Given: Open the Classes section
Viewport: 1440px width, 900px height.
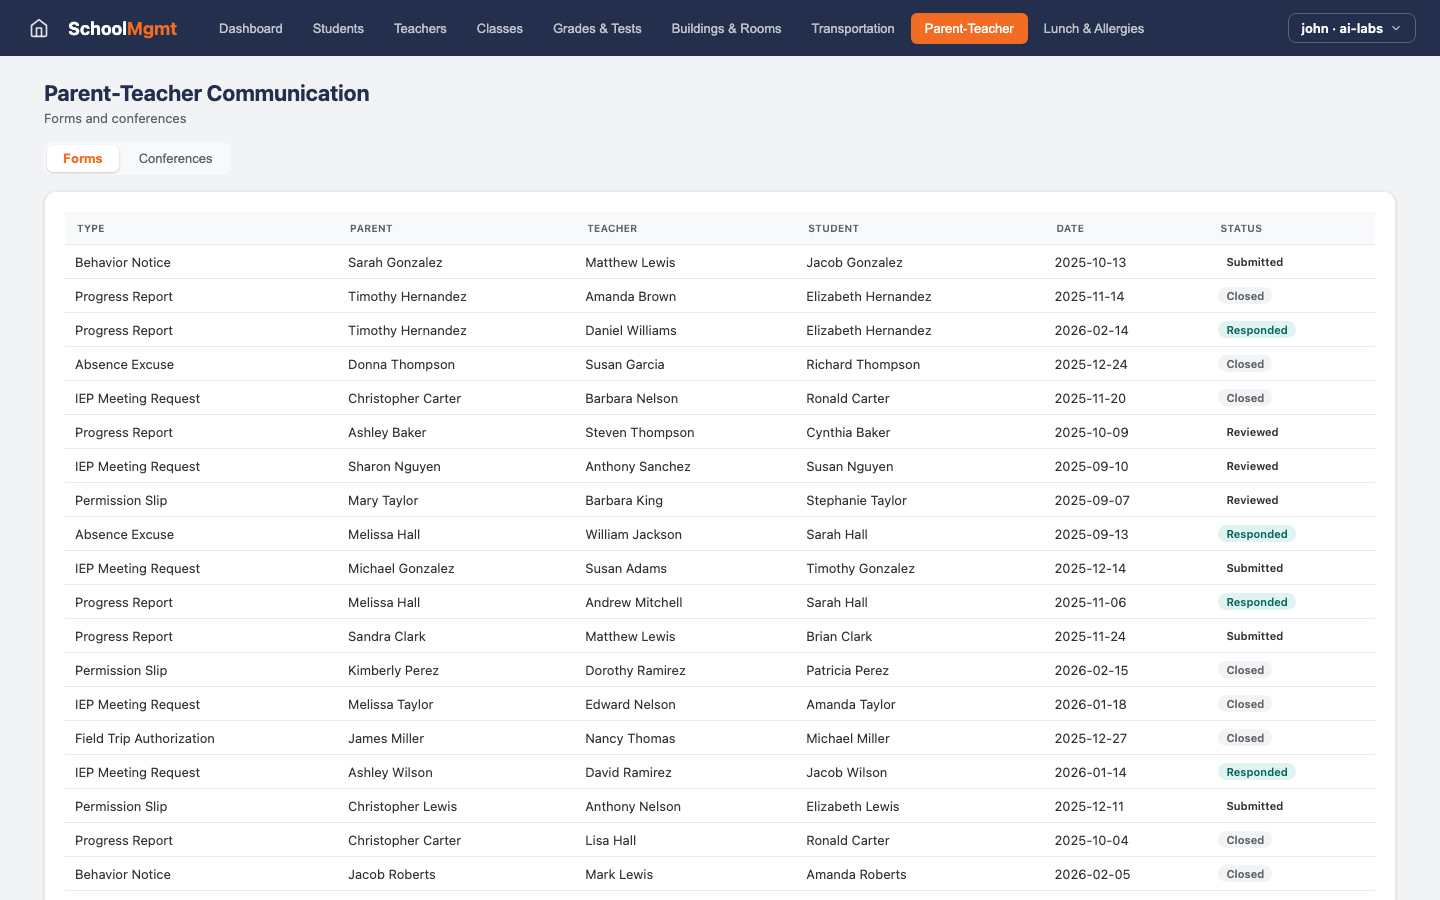Looking at the screenshot, I should 499,28.
